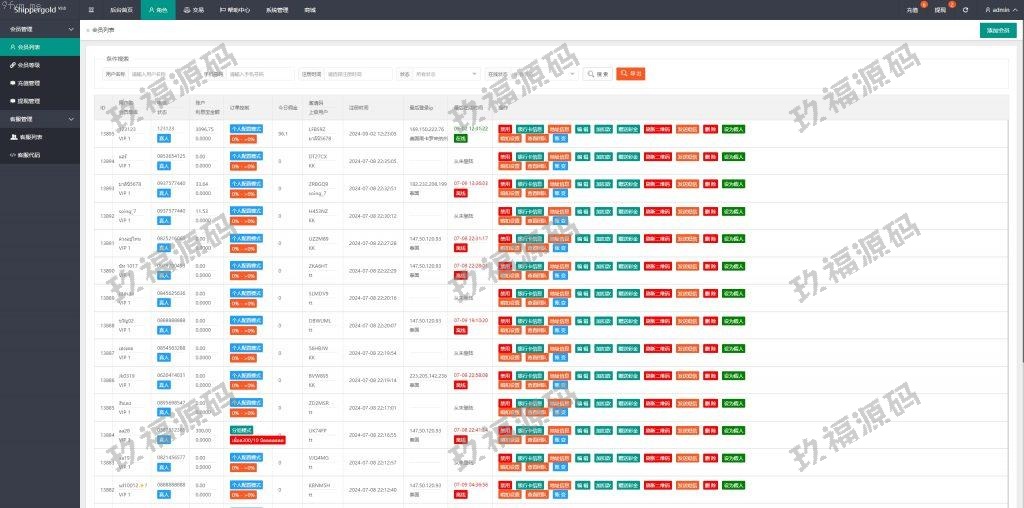Screen dimensions: 1024x508
Task: Collapse the 会员管理 sidebar section
Action: [40, 29]
